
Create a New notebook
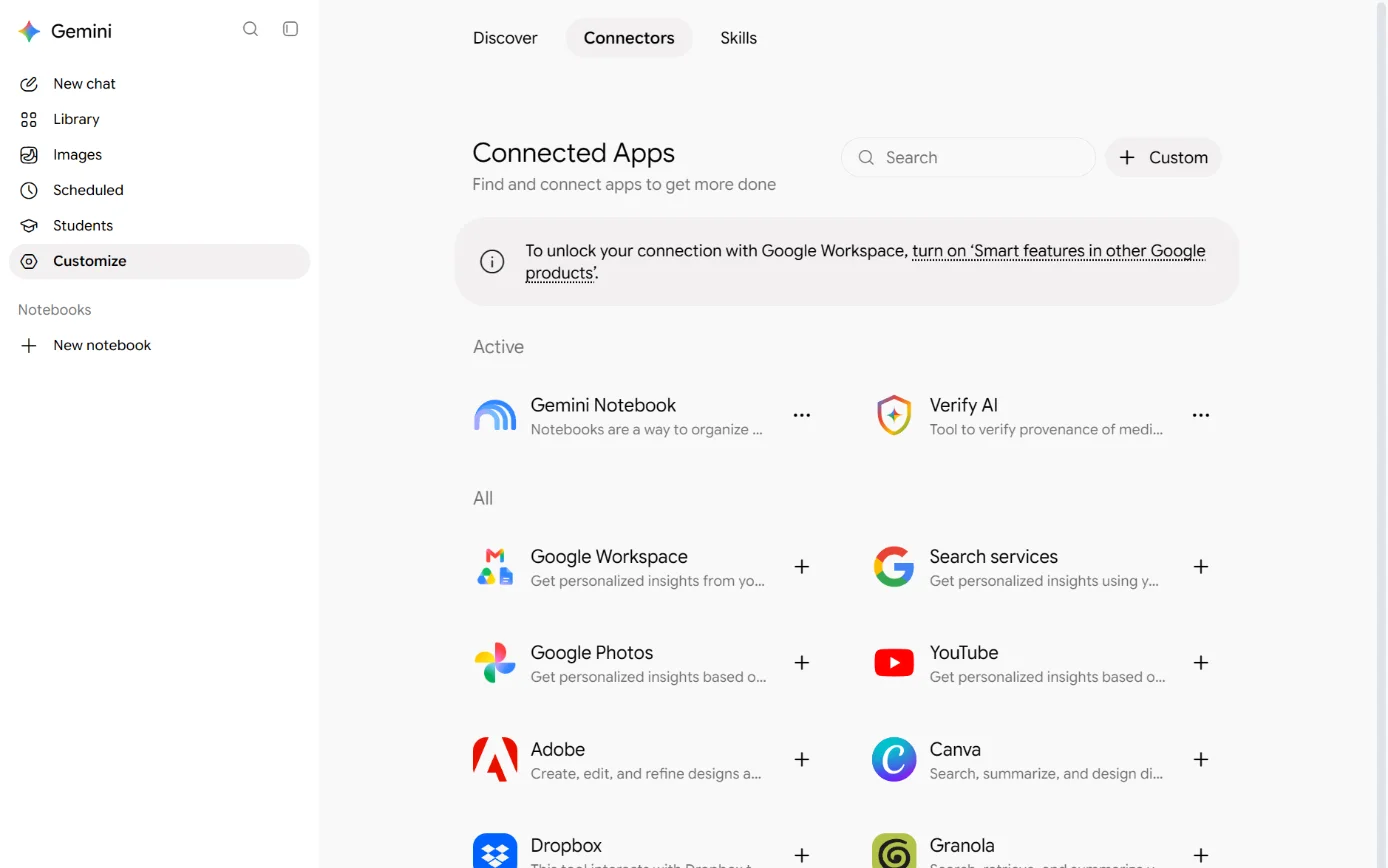(x=160, y=345)
